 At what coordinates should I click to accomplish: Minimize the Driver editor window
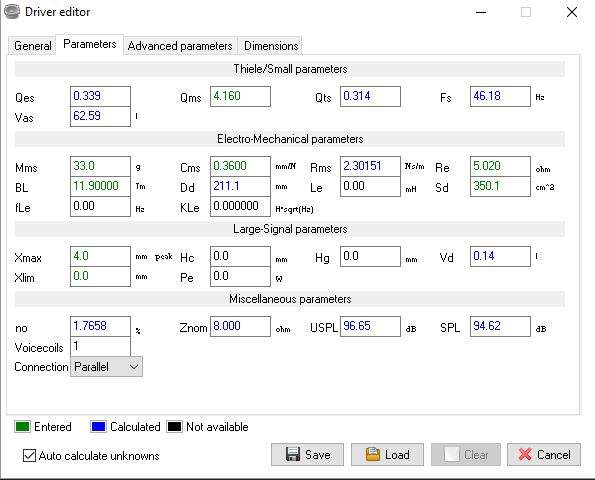coord(481,12)
